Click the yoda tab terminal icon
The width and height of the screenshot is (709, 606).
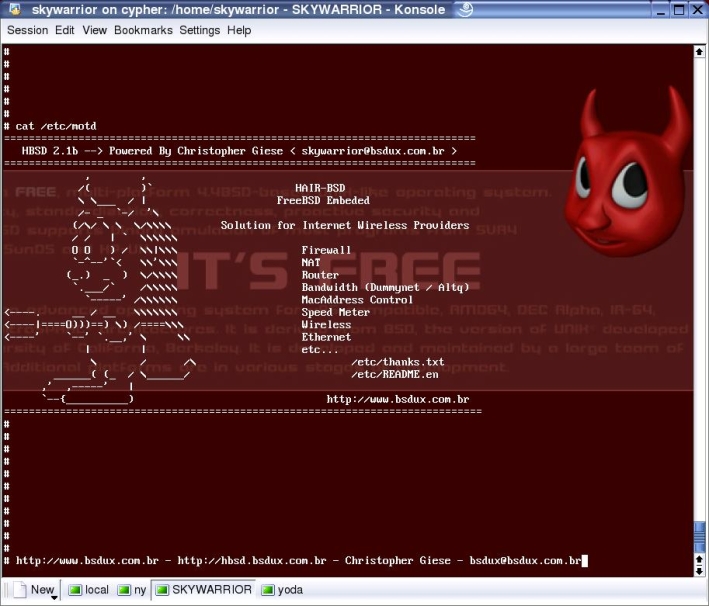[x=269, y=590]
